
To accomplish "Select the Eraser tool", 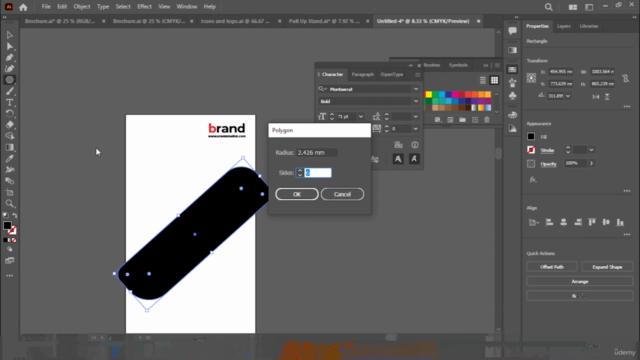I will click(9, 125).
